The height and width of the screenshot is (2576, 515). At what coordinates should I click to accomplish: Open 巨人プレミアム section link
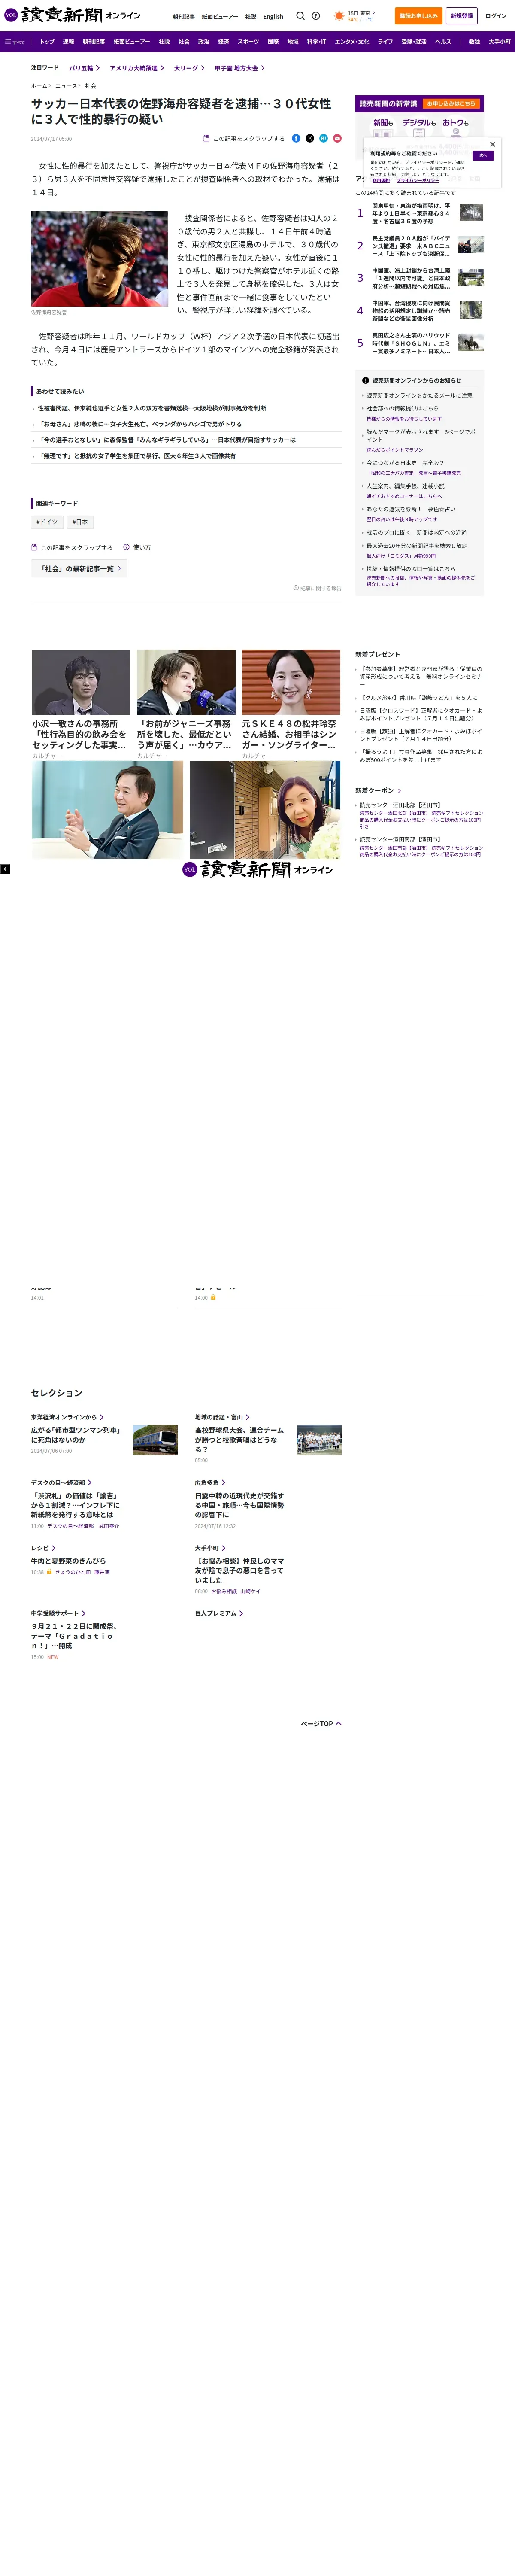(x=219, y=1613)
